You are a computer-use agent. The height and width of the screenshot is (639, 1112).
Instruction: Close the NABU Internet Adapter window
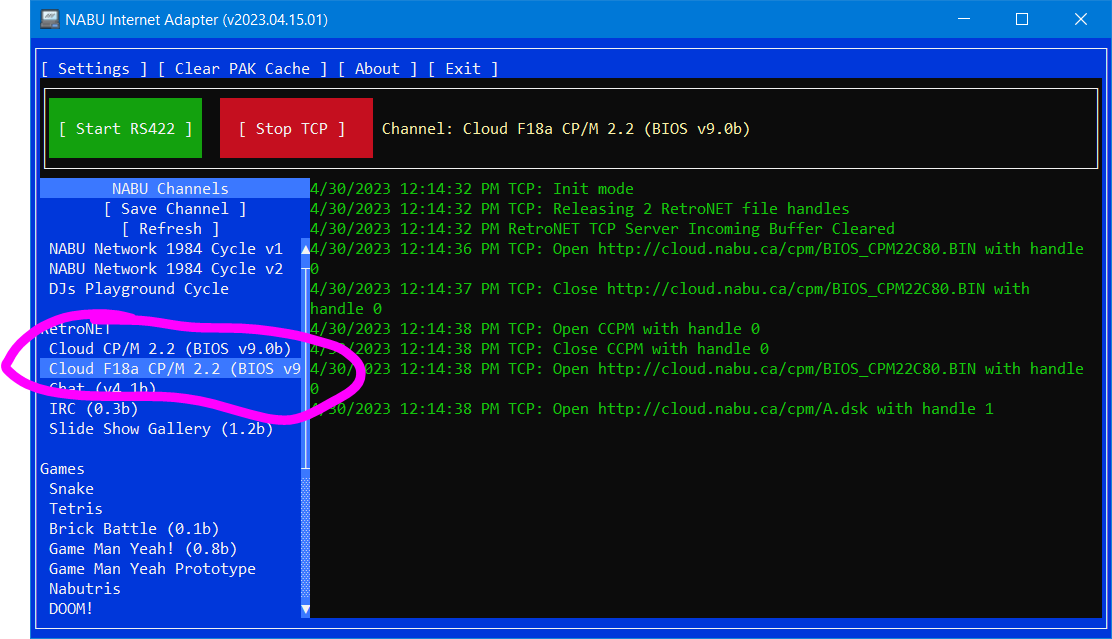1081,19
